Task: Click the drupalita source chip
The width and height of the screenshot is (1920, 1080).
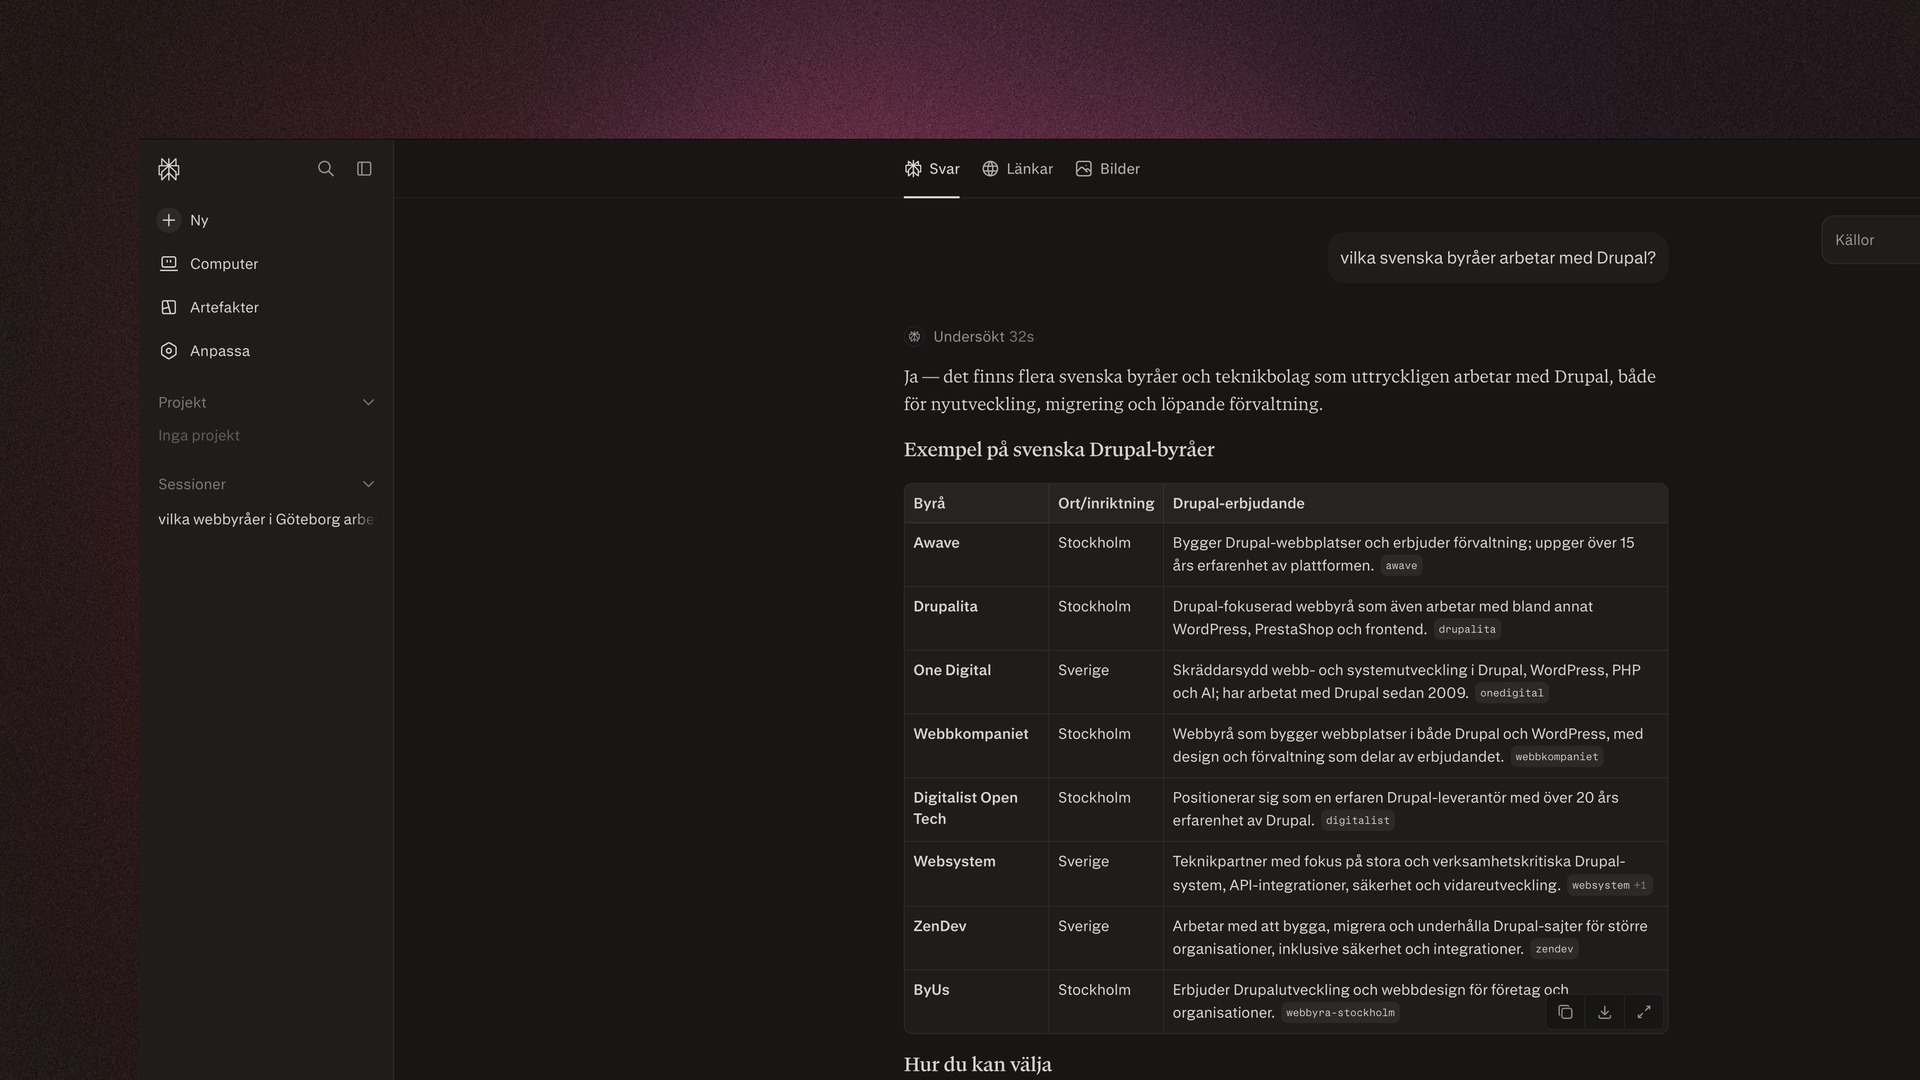Action: coord(1467,630)
